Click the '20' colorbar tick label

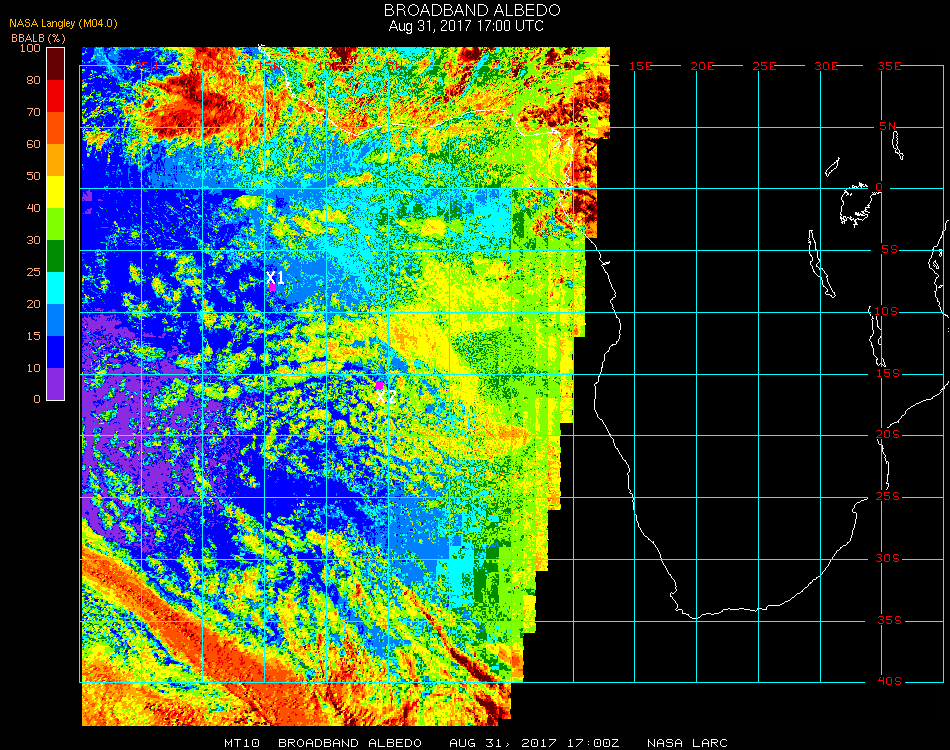pos(33,304)
